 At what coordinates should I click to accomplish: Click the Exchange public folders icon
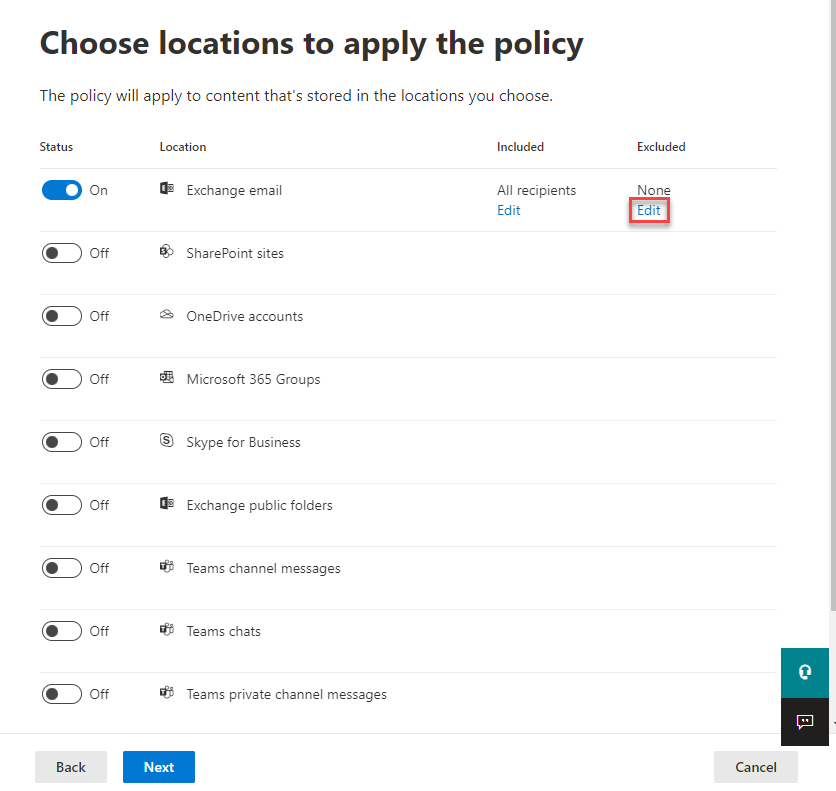(167, 503)
